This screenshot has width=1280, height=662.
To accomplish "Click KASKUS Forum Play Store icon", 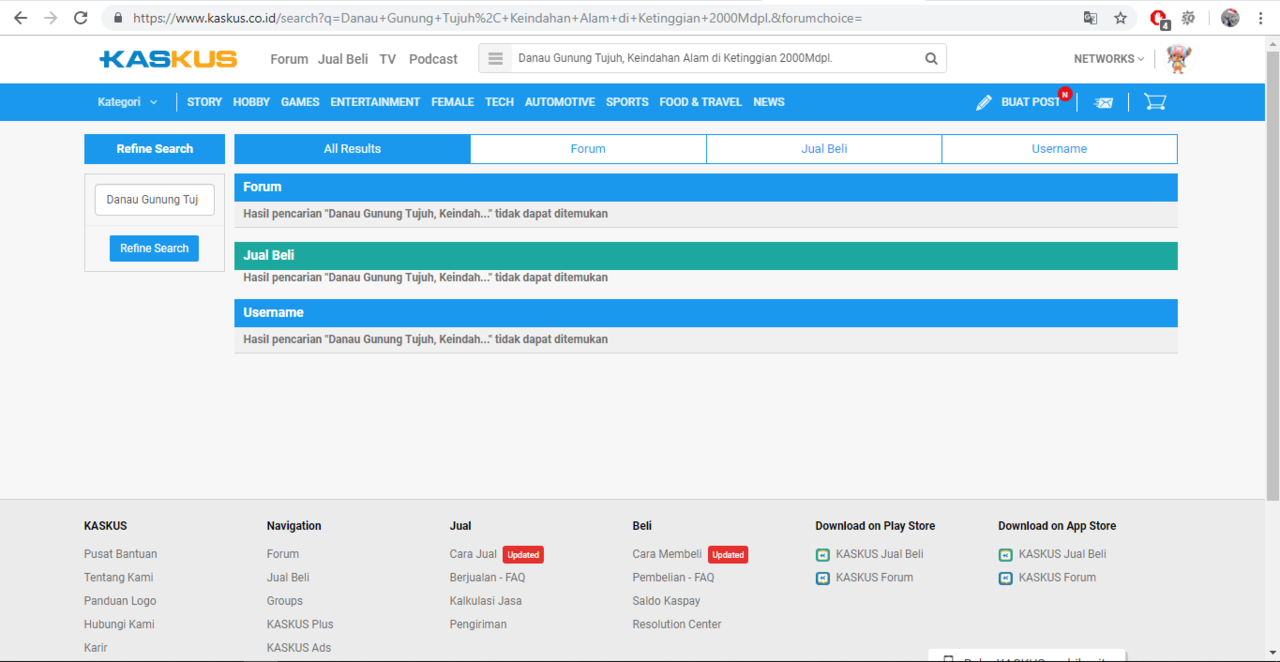I will 823,578.
